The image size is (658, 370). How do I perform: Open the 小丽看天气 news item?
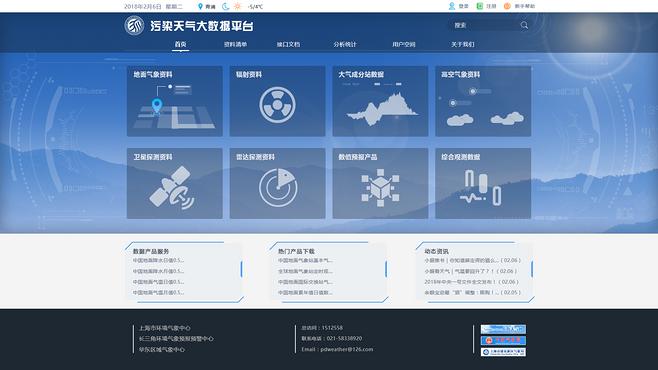471,271
